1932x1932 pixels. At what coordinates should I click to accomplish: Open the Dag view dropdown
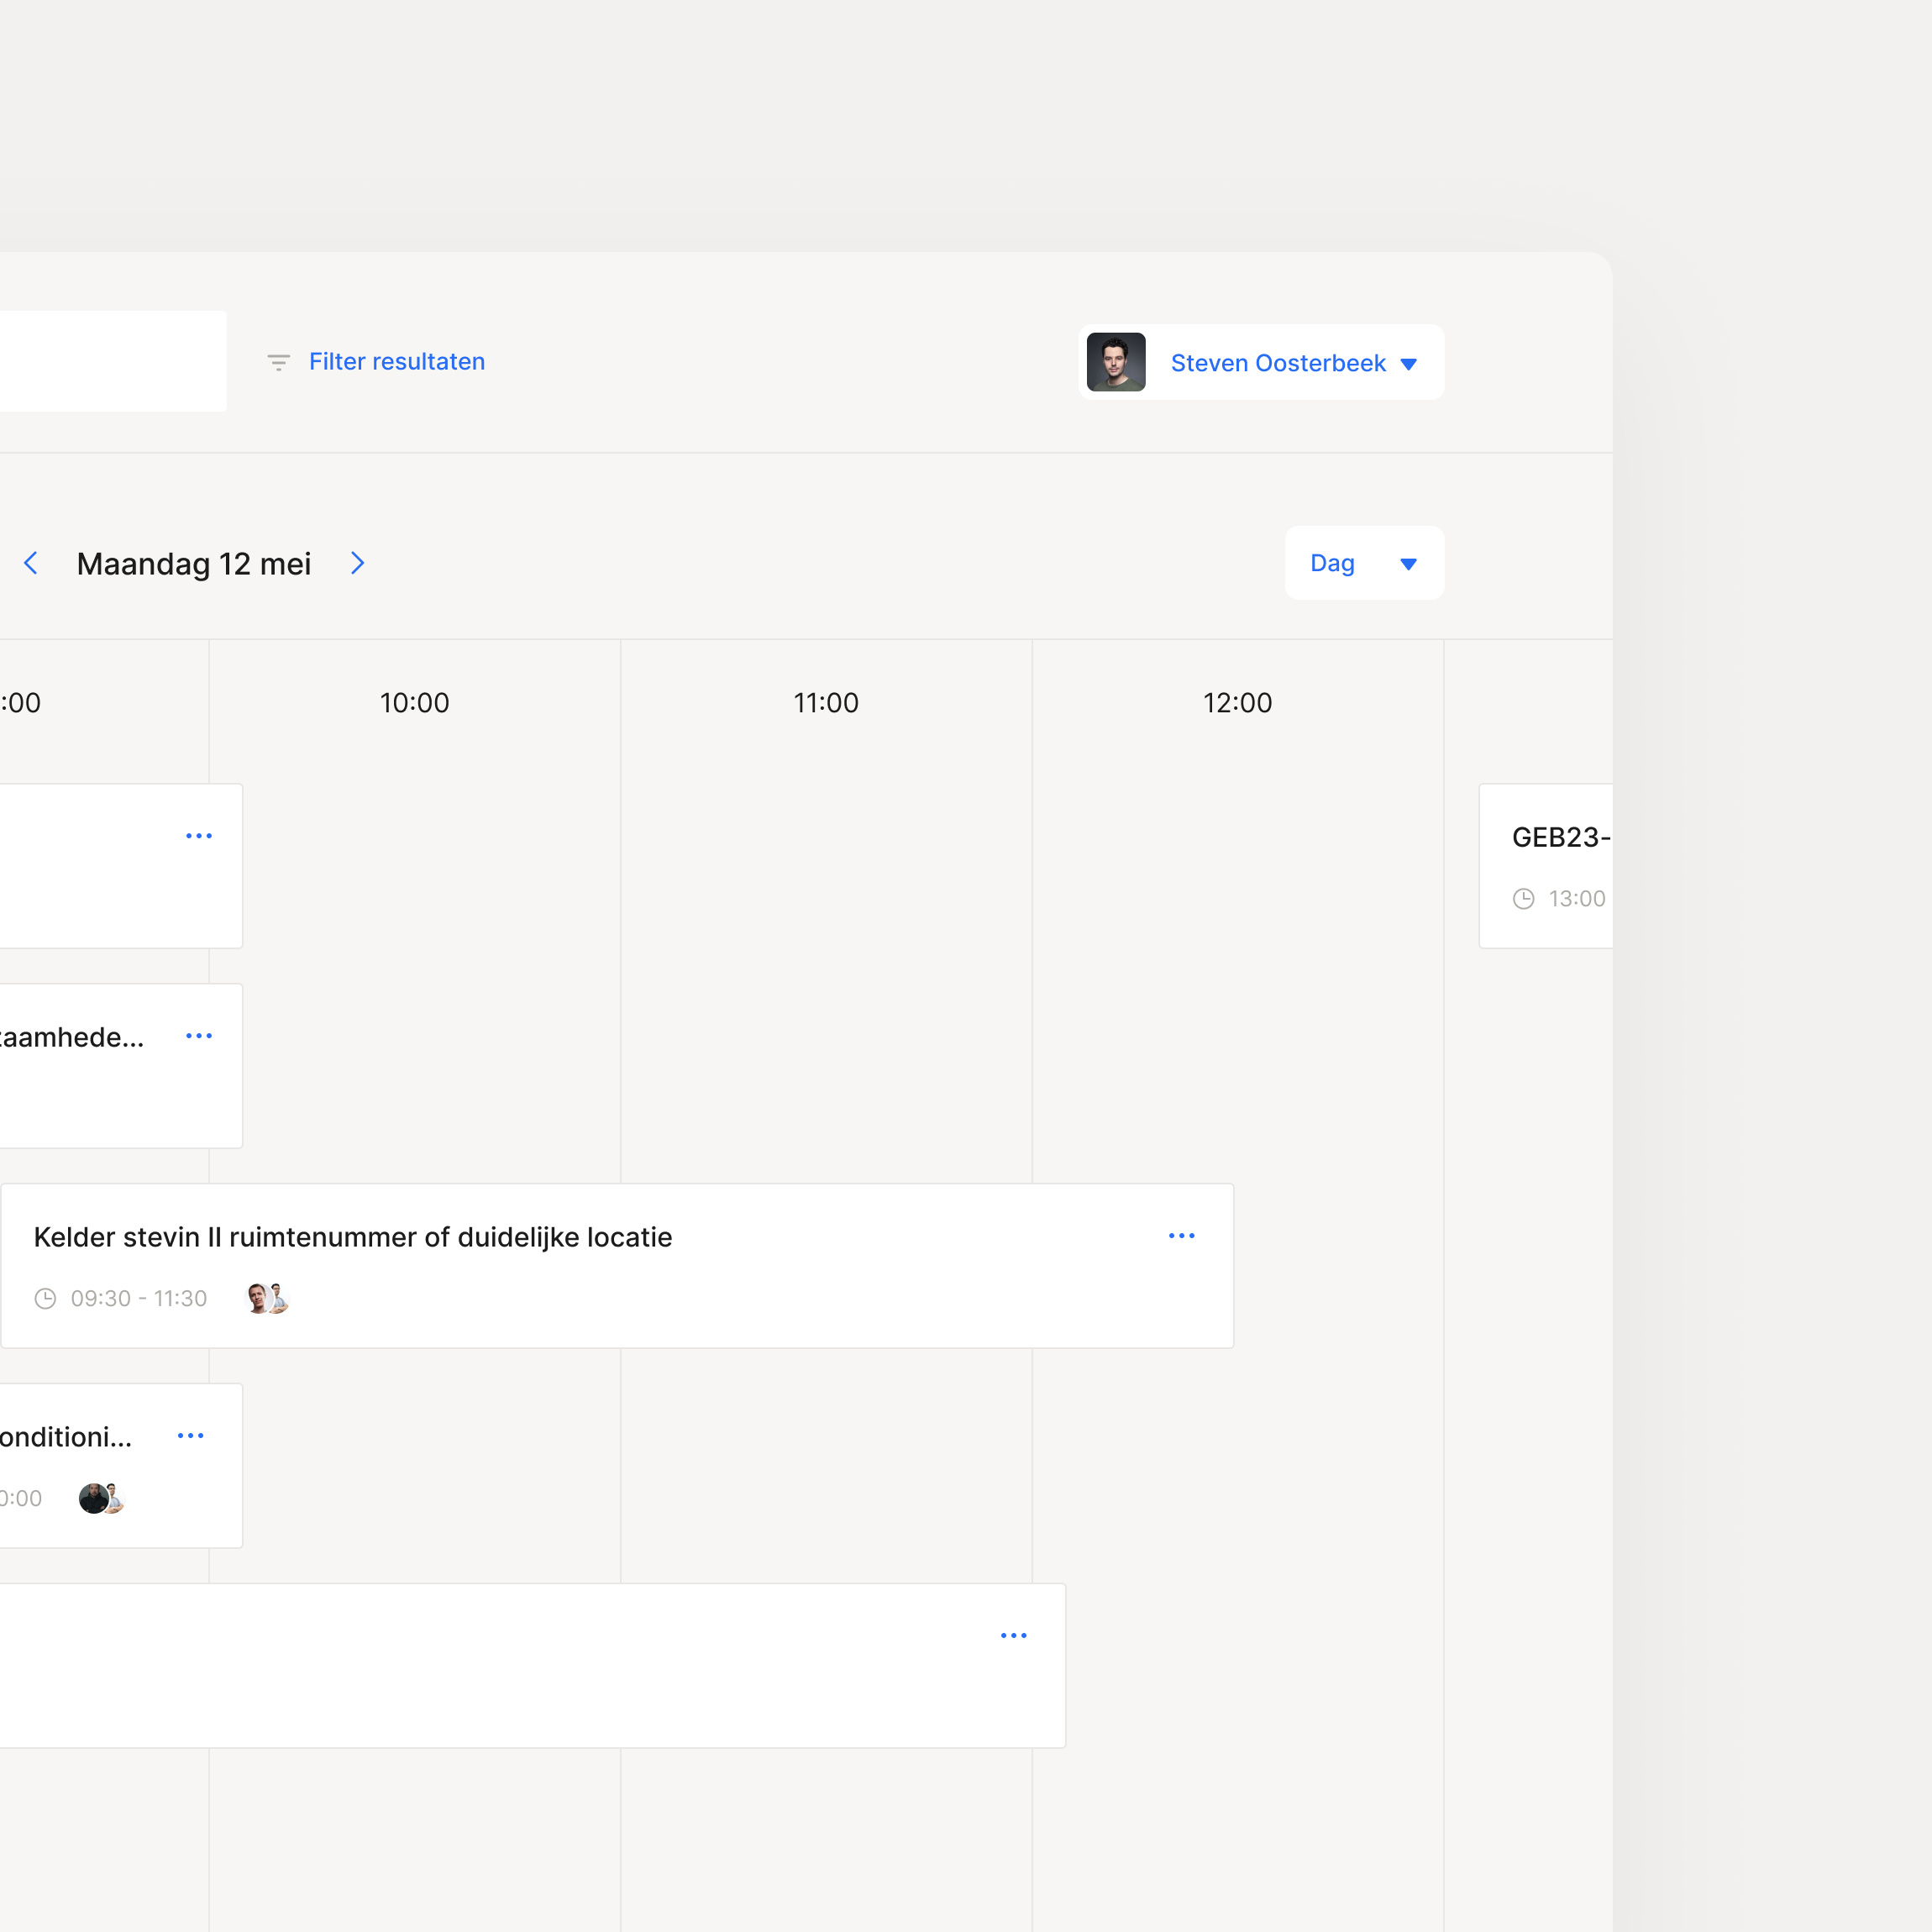(x=1364, y=563)
